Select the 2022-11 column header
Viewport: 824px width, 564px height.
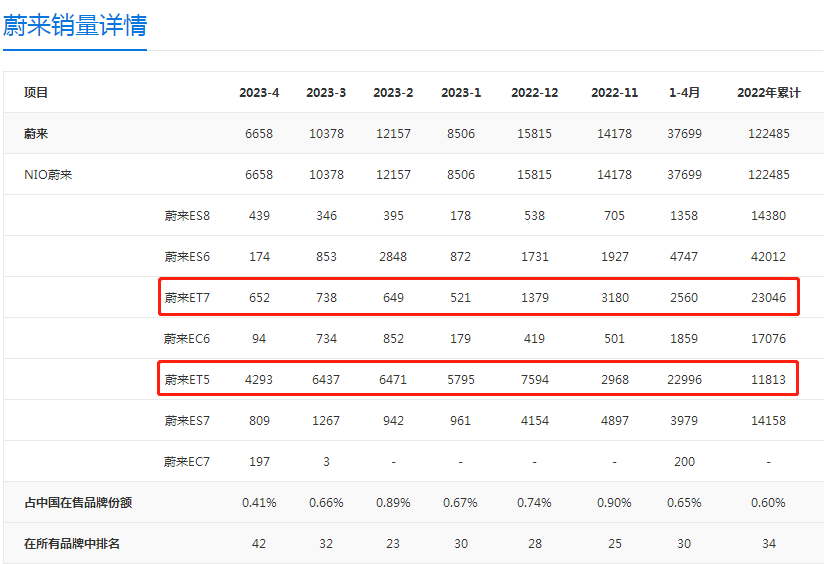click(x=614, y=93)
